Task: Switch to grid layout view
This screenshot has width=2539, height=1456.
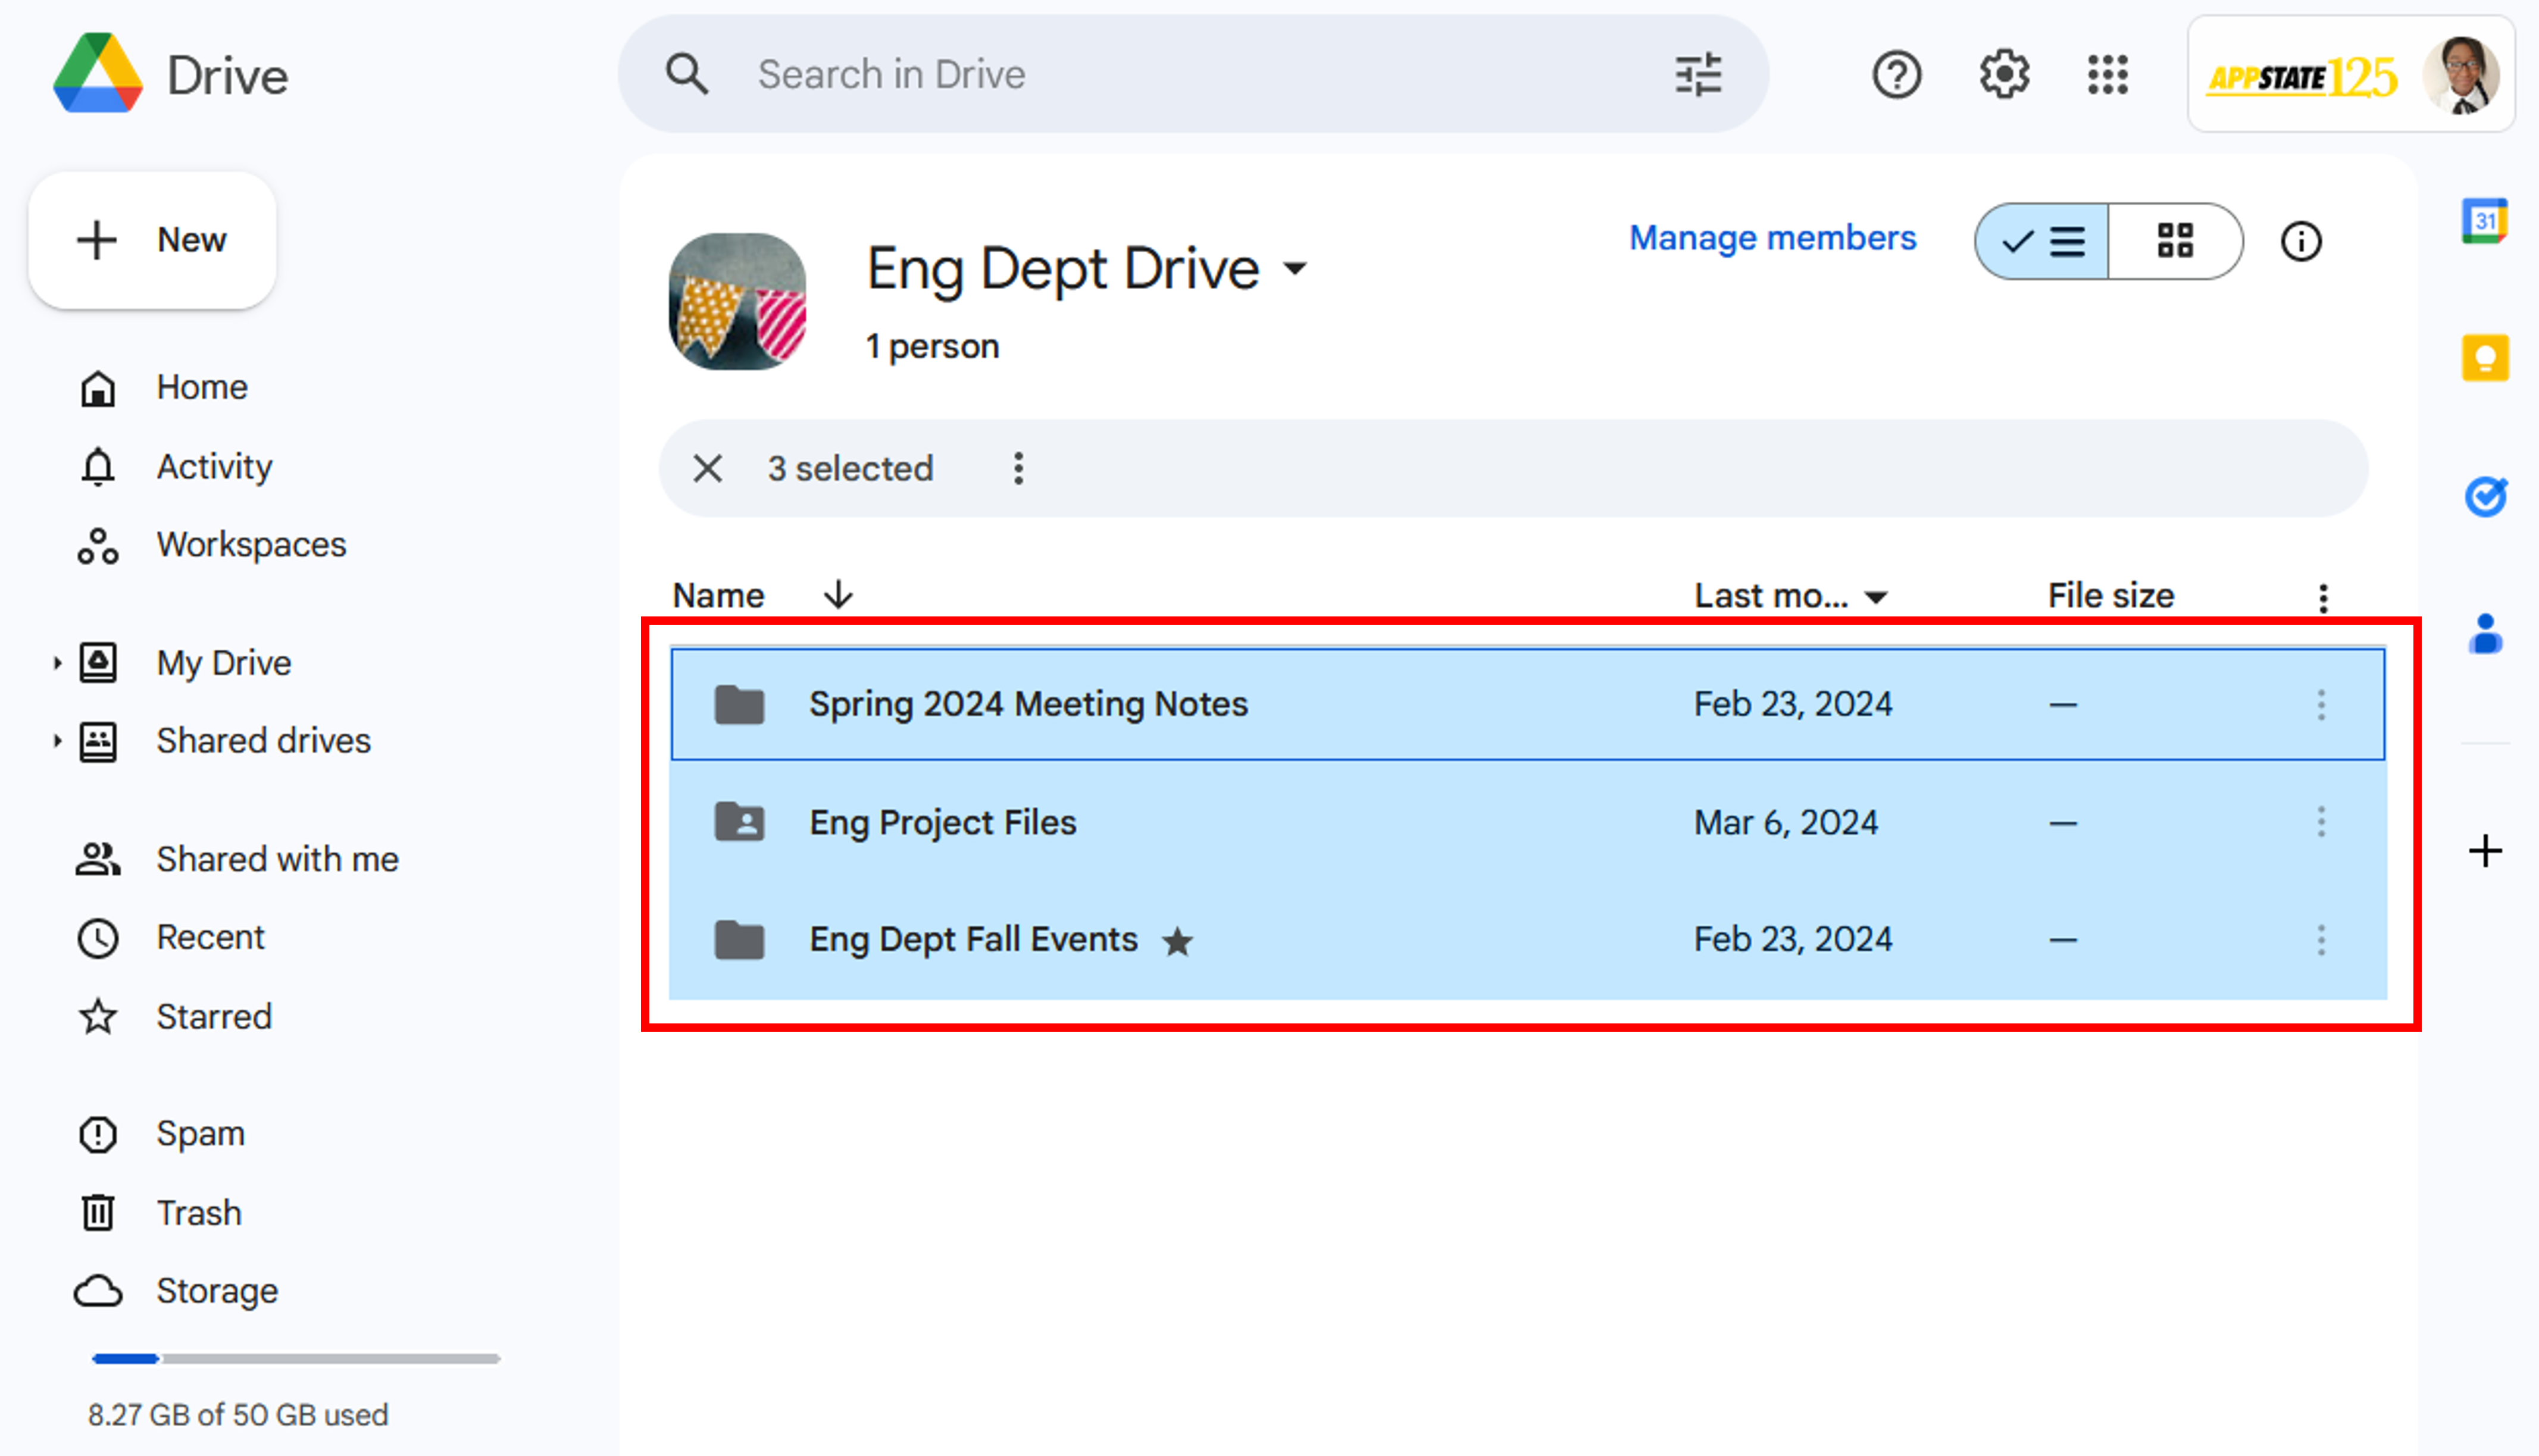Action: pyautogui.click(x=2175, y=242)
